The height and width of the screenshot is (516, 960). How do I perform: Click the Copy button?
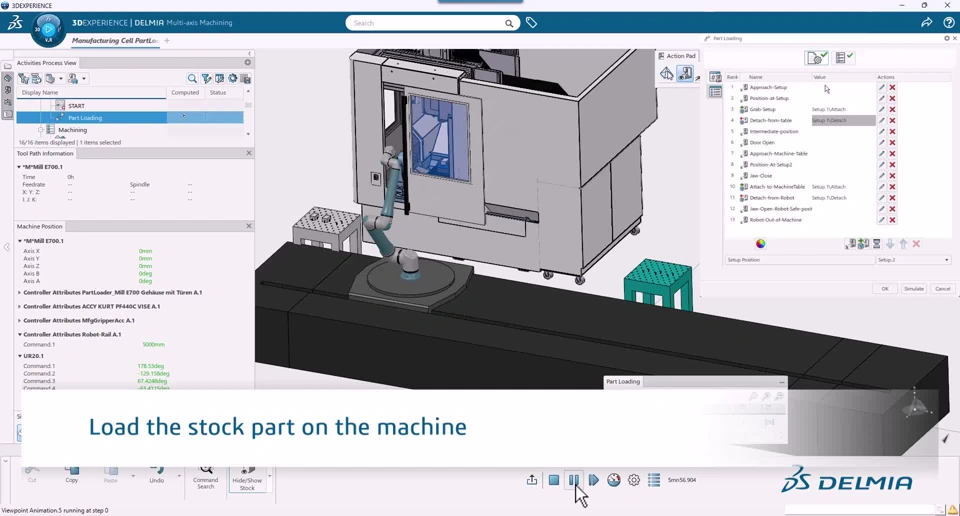(72, 476)
